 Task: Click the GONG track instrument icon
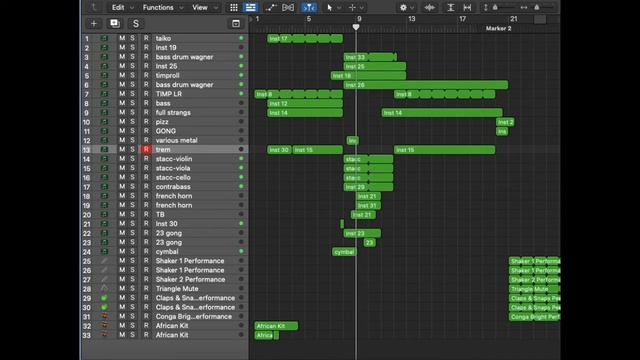[104, 131]
